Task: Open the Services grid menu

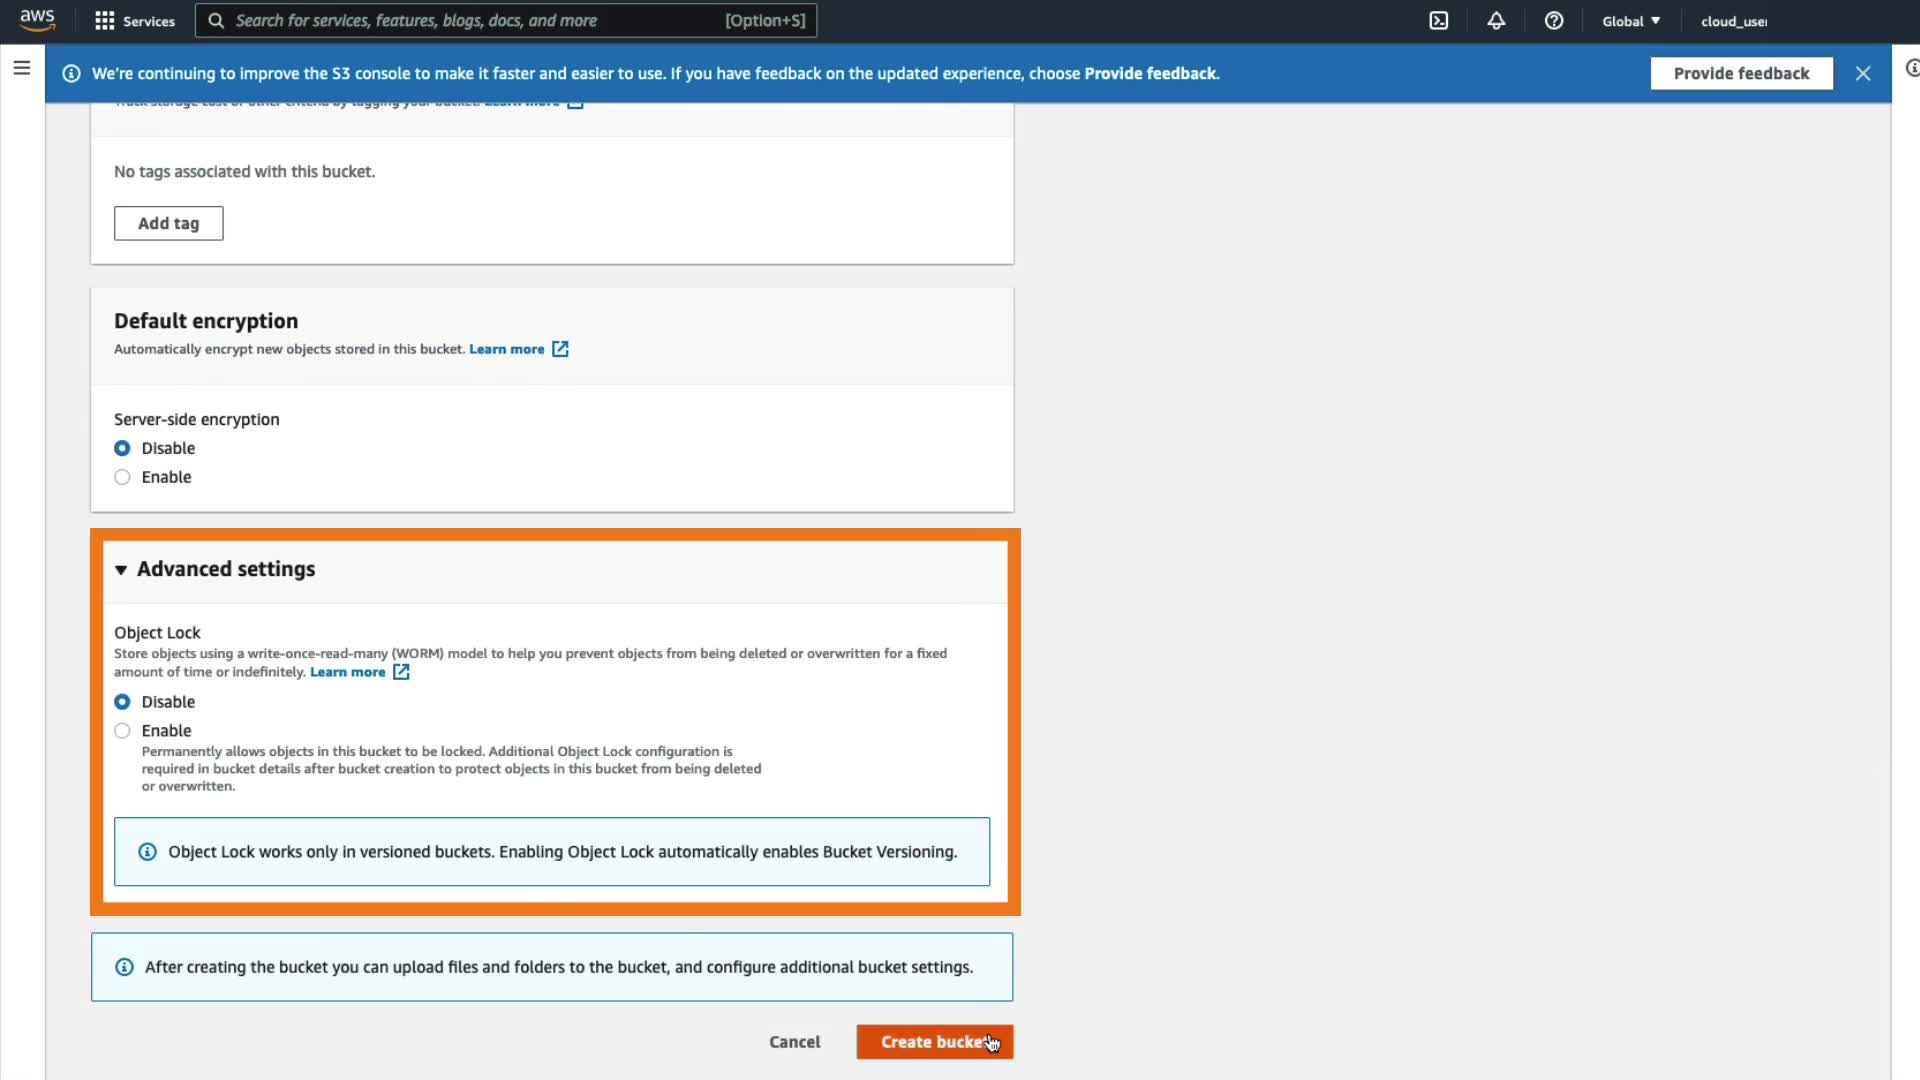Action: [134, 21]
